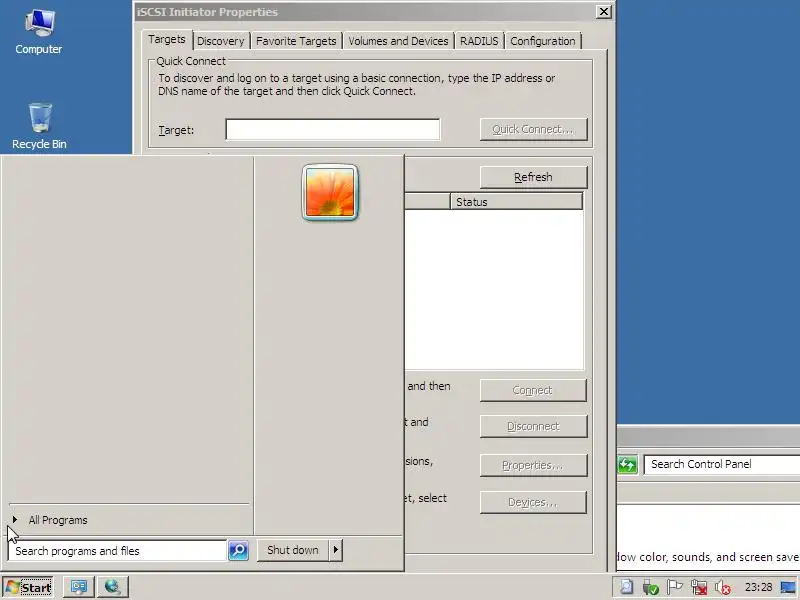Click the Start button on taskbar

click(x=28, y=587)
